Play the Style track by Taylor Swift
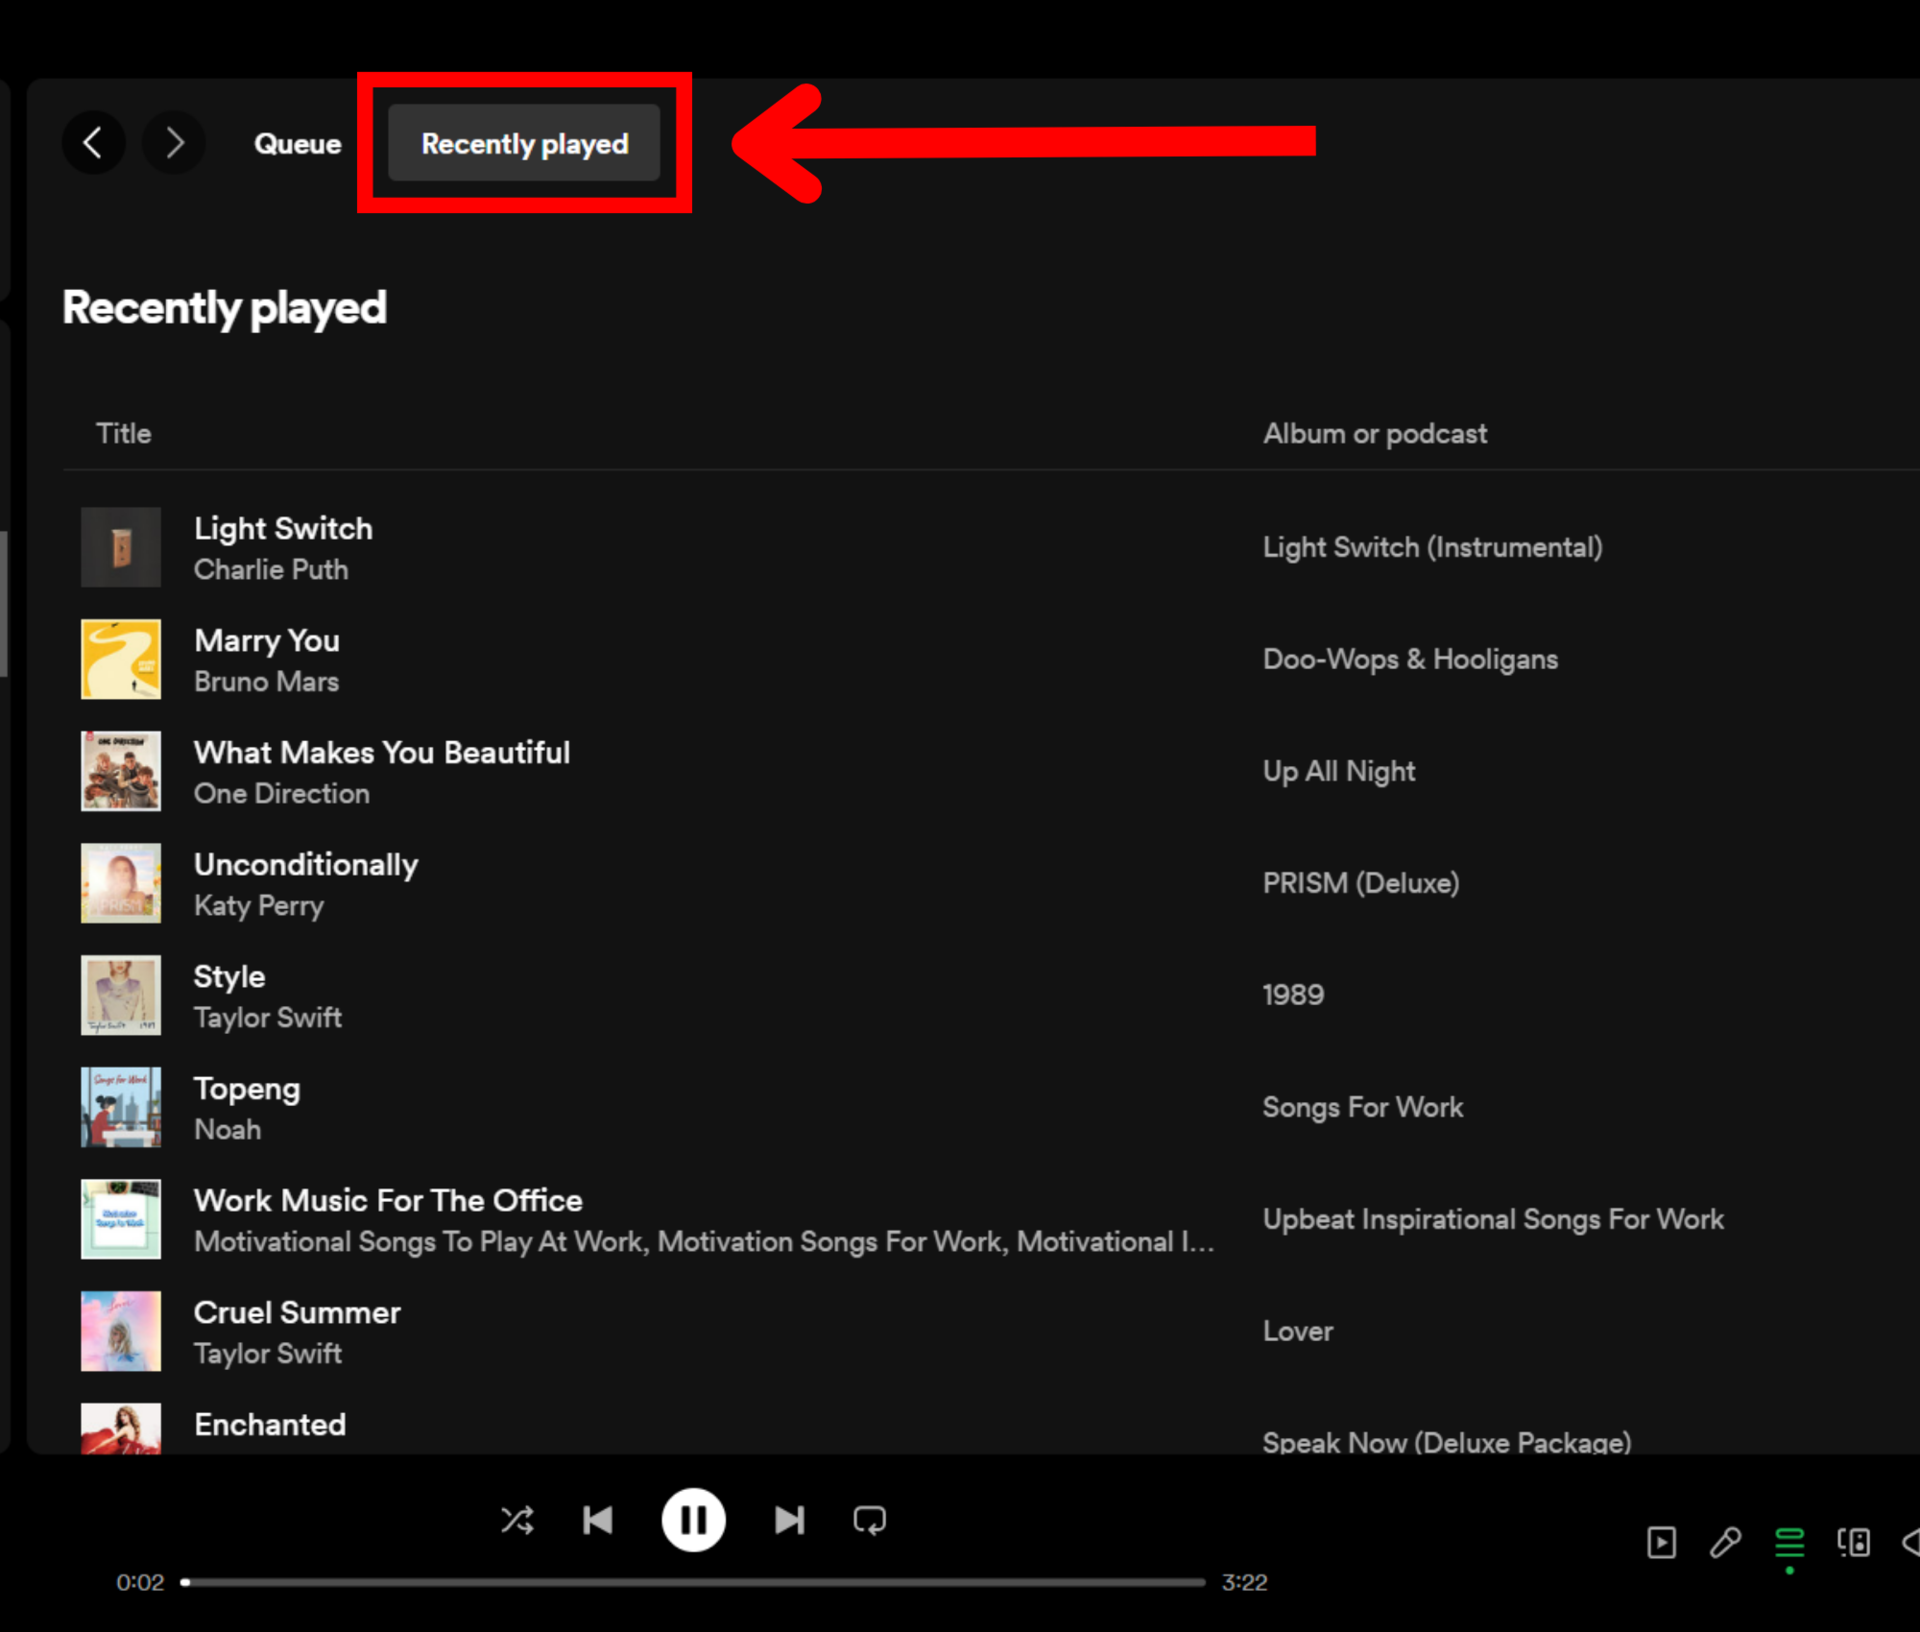 pos(229,976)
